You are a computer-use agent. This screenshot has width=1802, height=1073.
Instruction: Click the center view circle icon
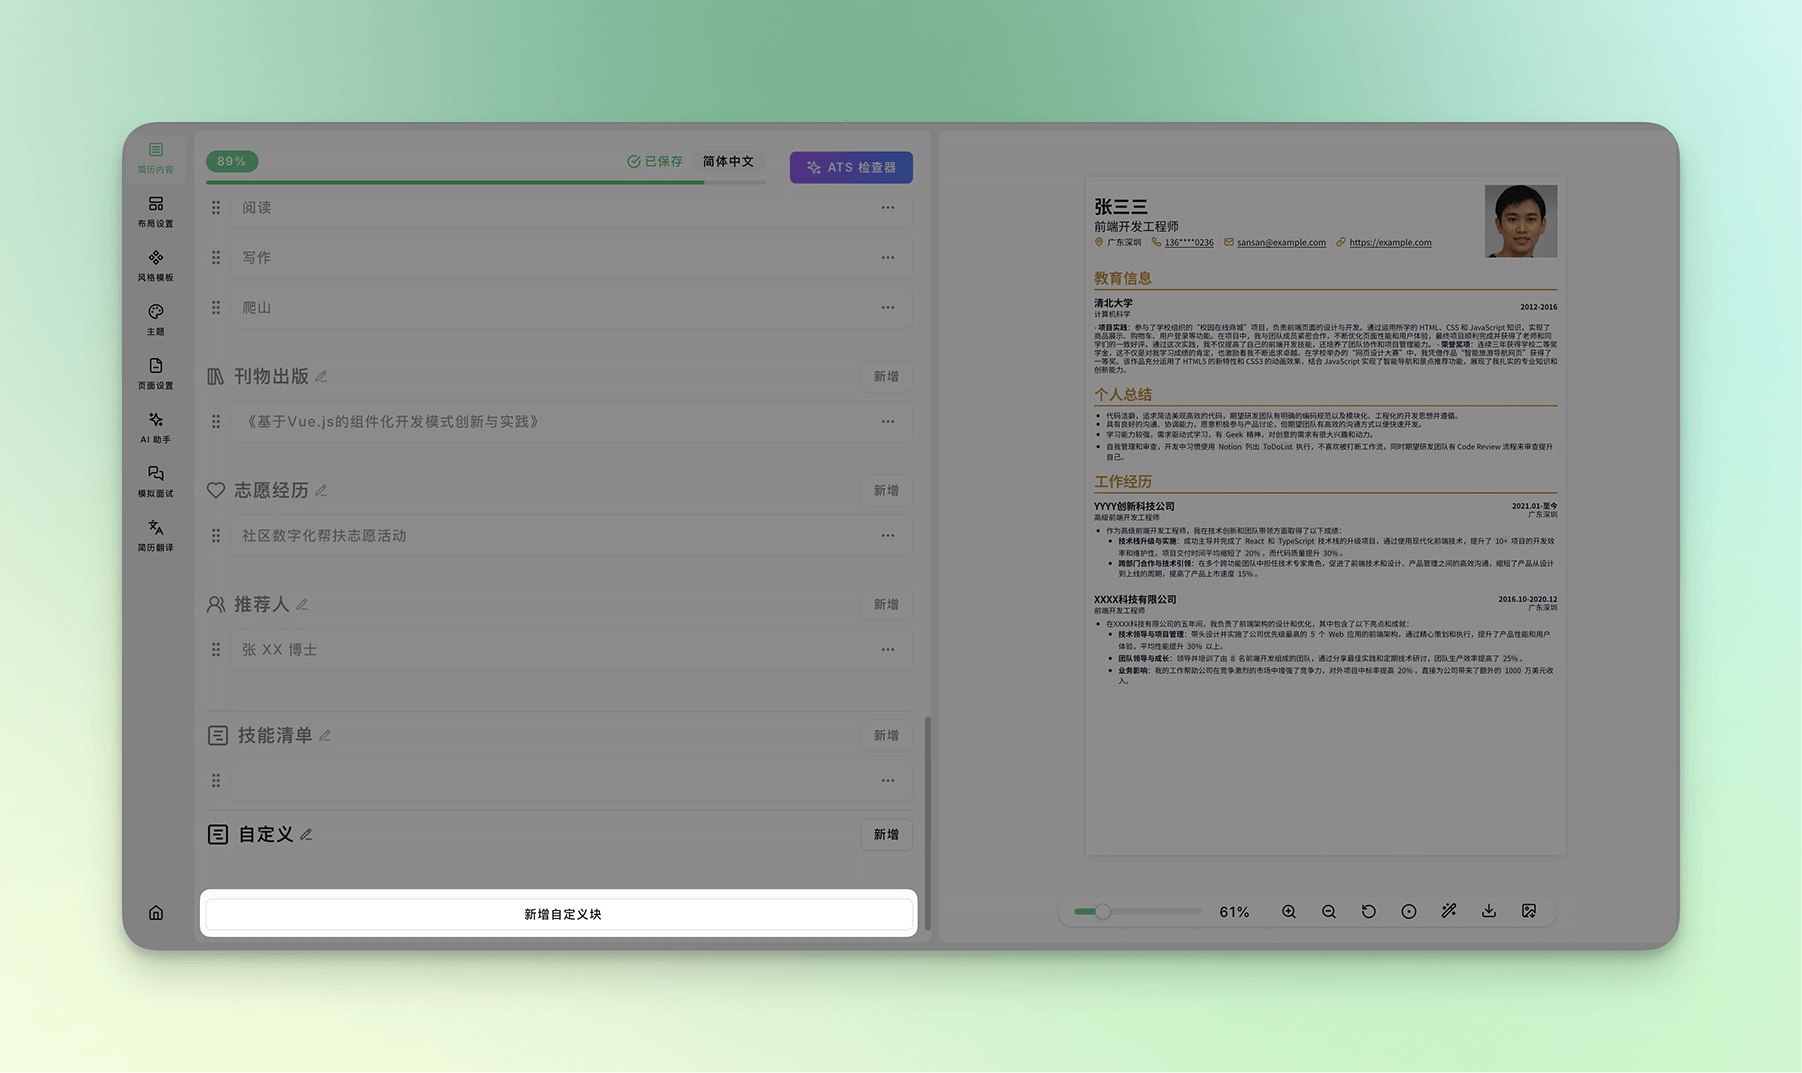coord(1409,911)
